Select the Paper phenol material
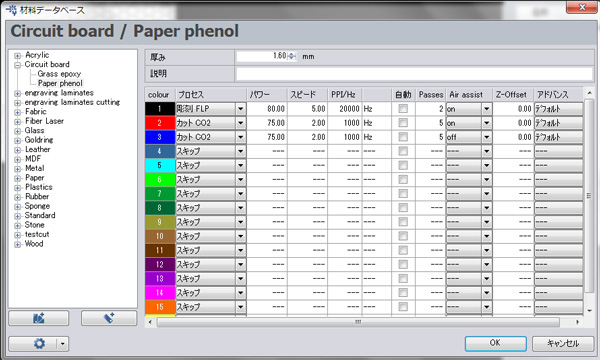600x360 pixels. [60, 83]
